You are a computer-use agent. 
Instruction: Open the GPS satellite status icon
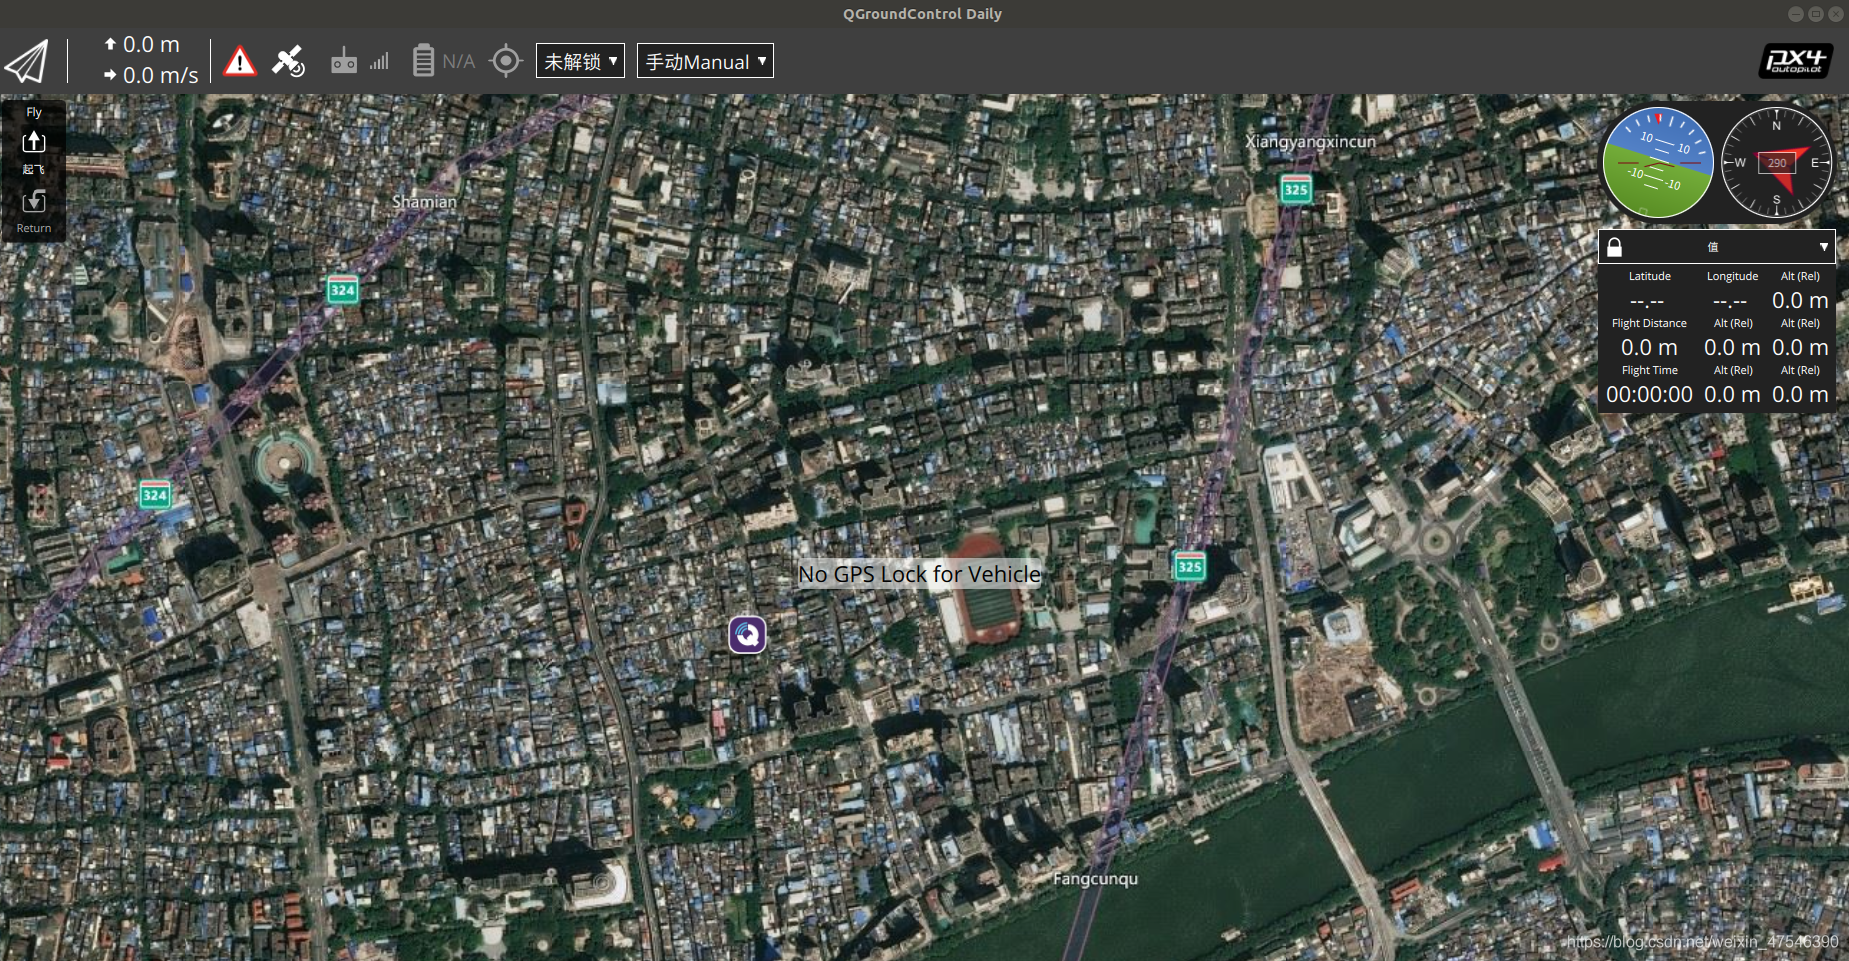click(289, 61)
